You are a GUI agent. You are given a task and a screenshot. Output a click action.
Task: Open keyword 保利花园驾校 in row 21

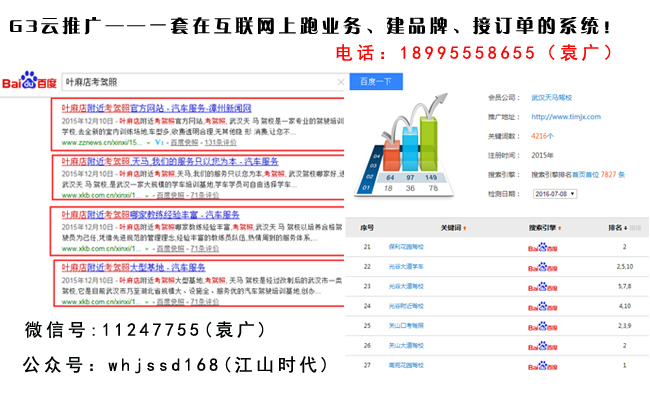(406, 247)
